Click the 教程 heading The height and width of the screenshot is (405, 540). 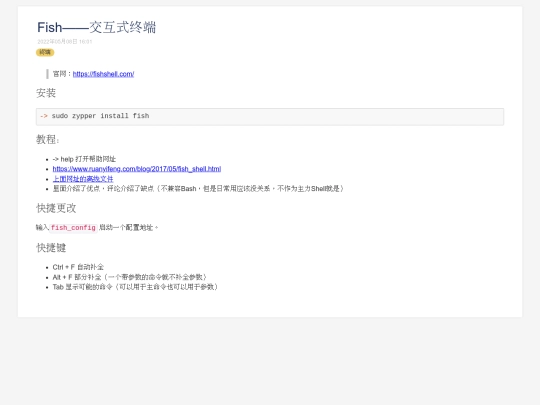48,139
